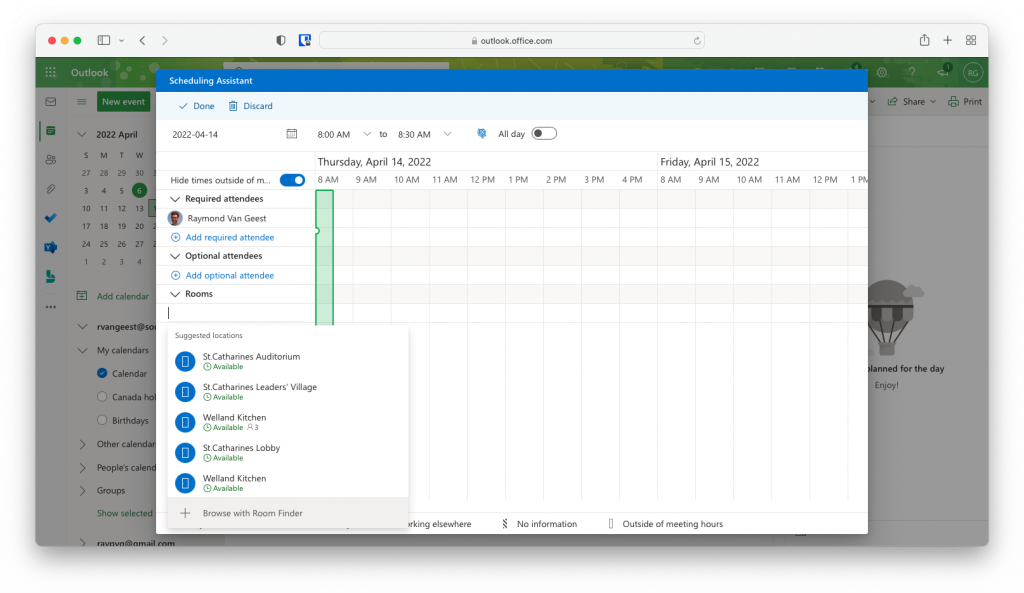Click the time zone globe icon
This screenshot has width=1024, height=593.
click(481, 134)
